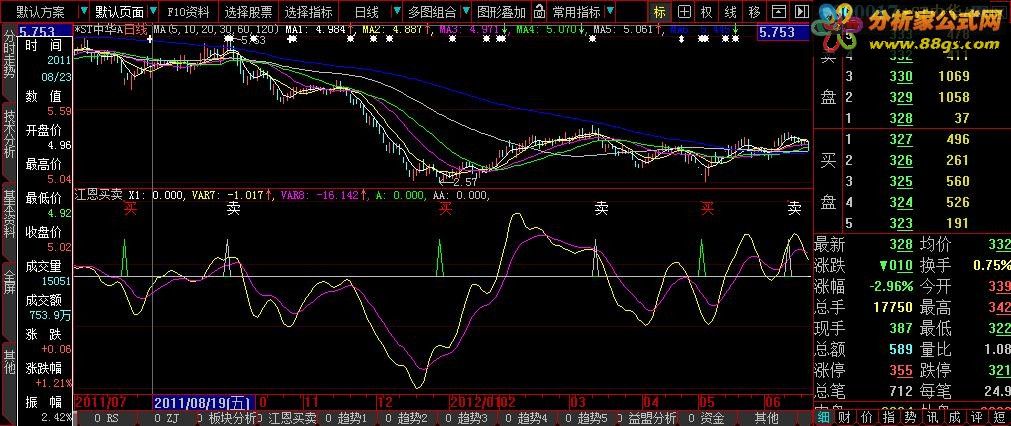1011x426 pixels.
Task: Click the 默认页面 button
Action: pos(119,12)
